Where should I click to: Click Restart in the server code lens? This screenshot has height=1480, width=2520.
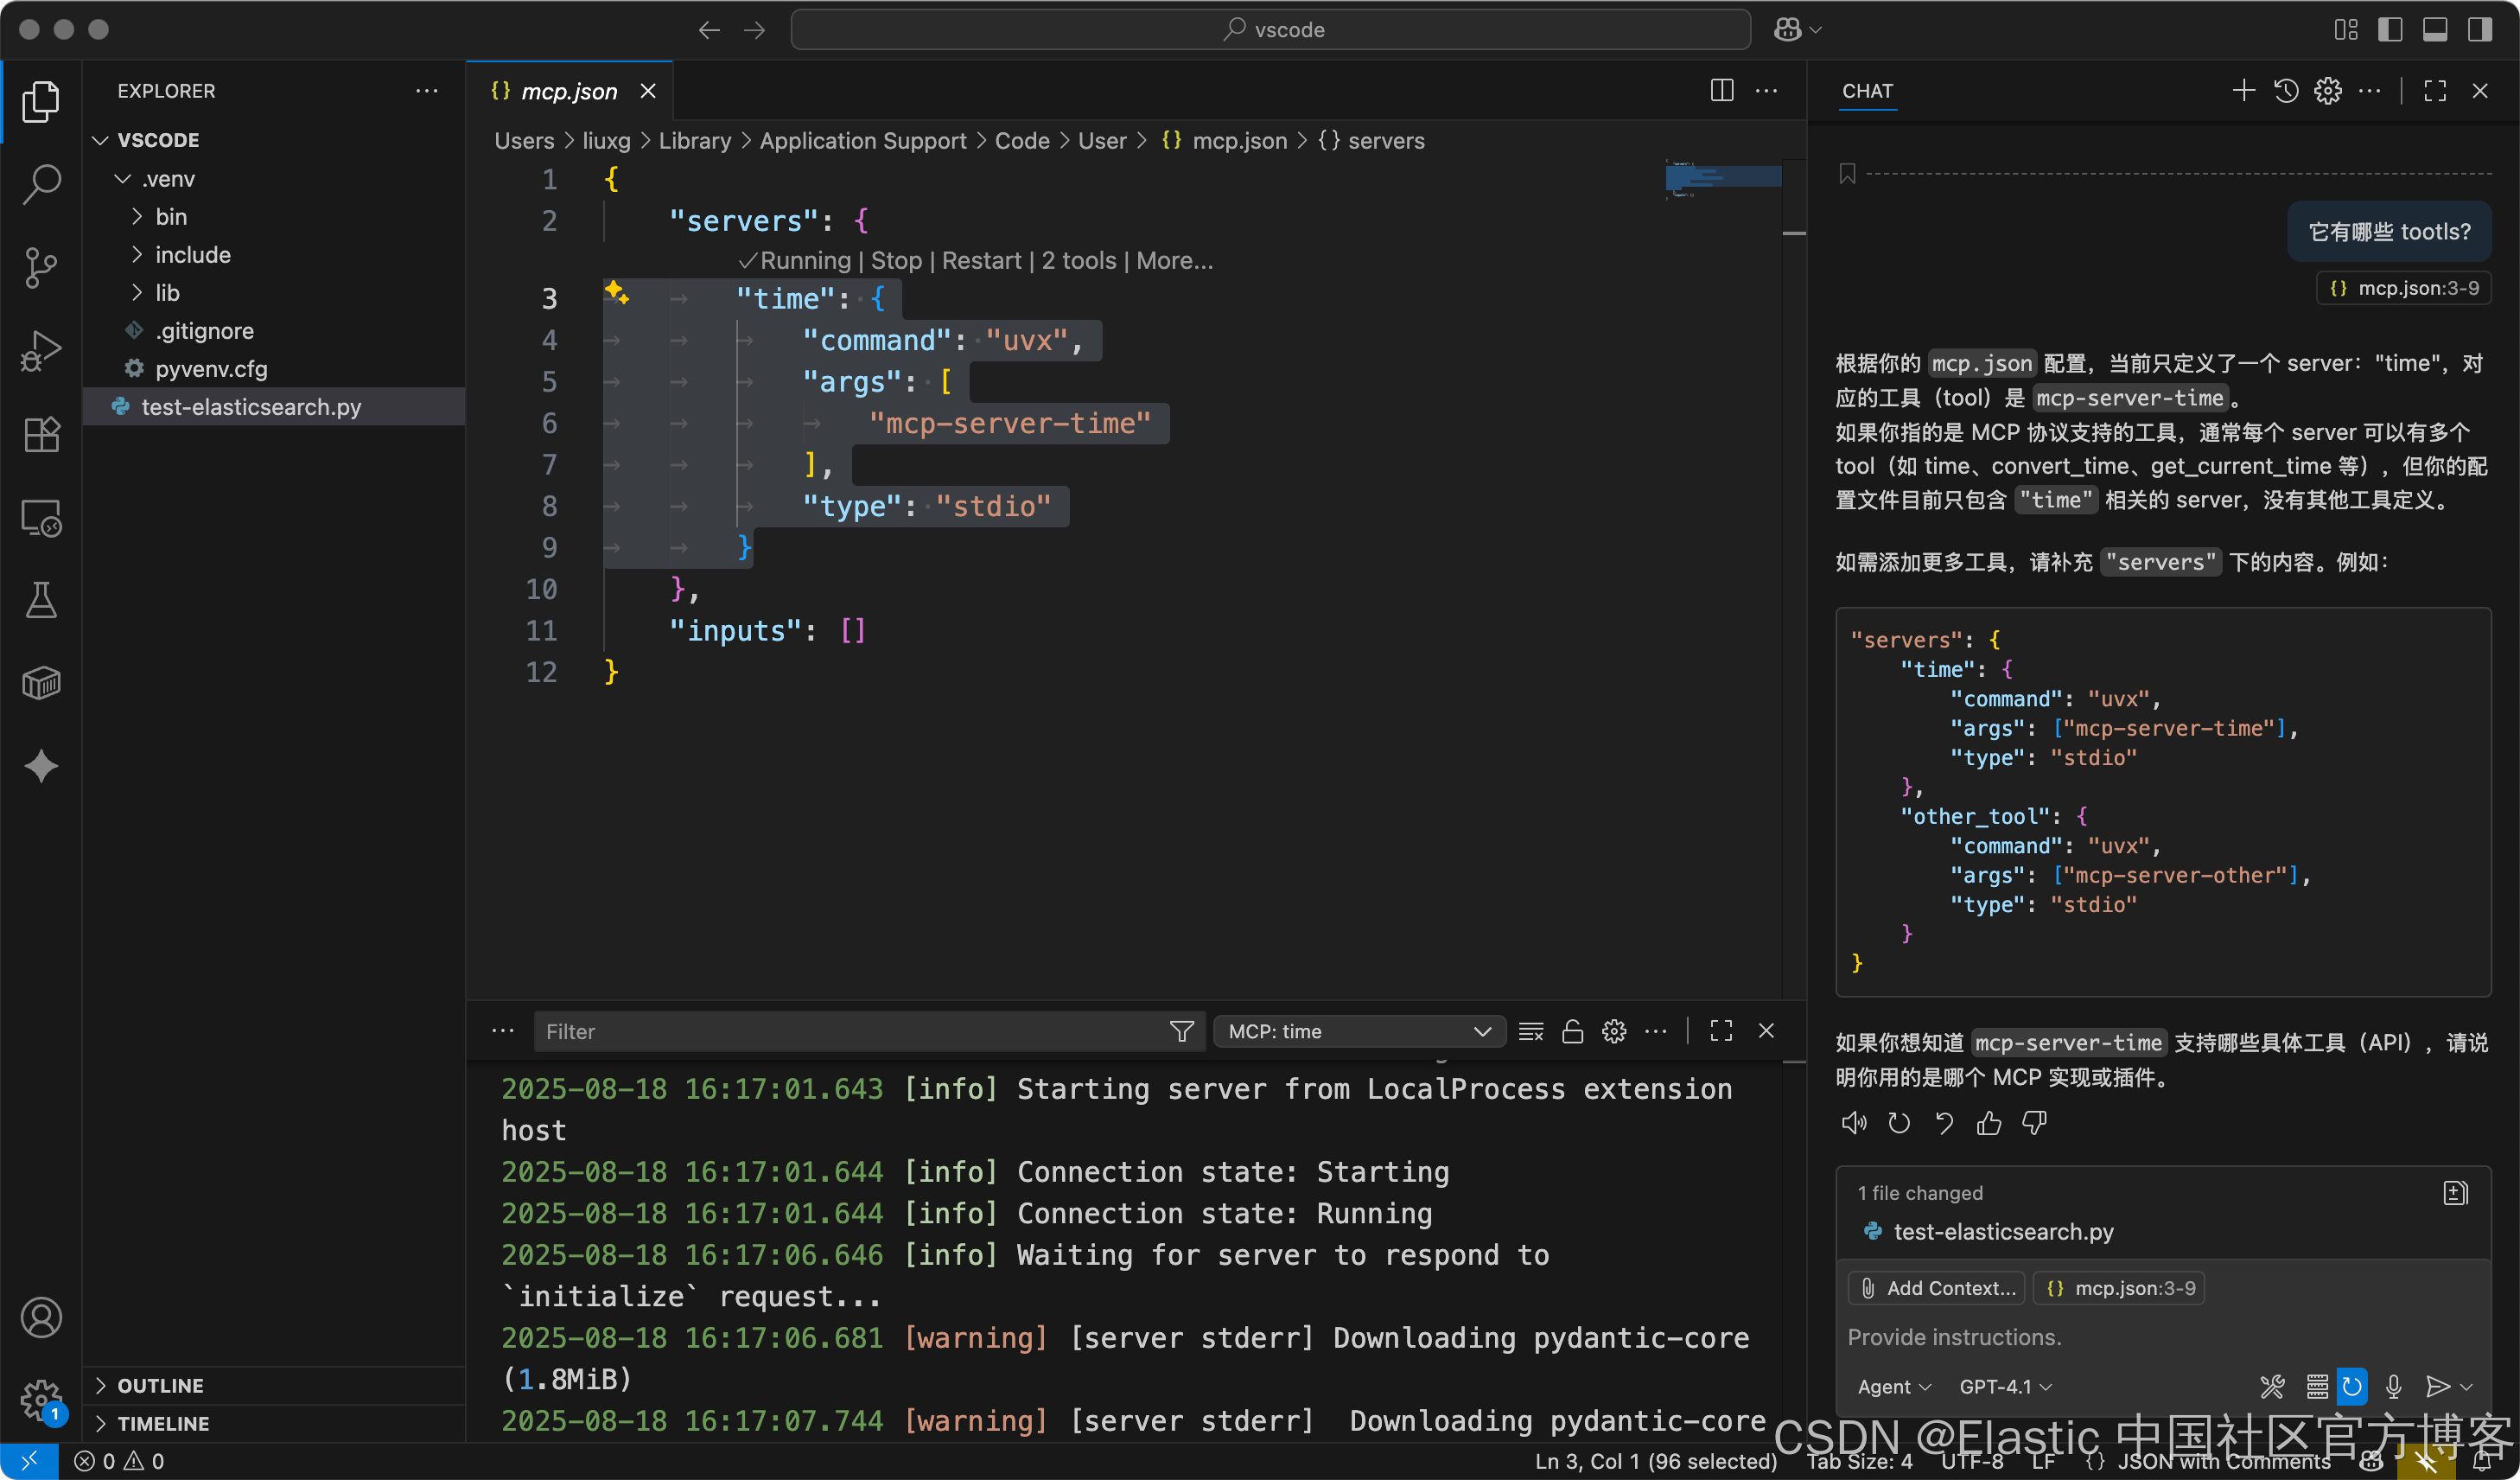pyautogui.click(x=981, y=261)
